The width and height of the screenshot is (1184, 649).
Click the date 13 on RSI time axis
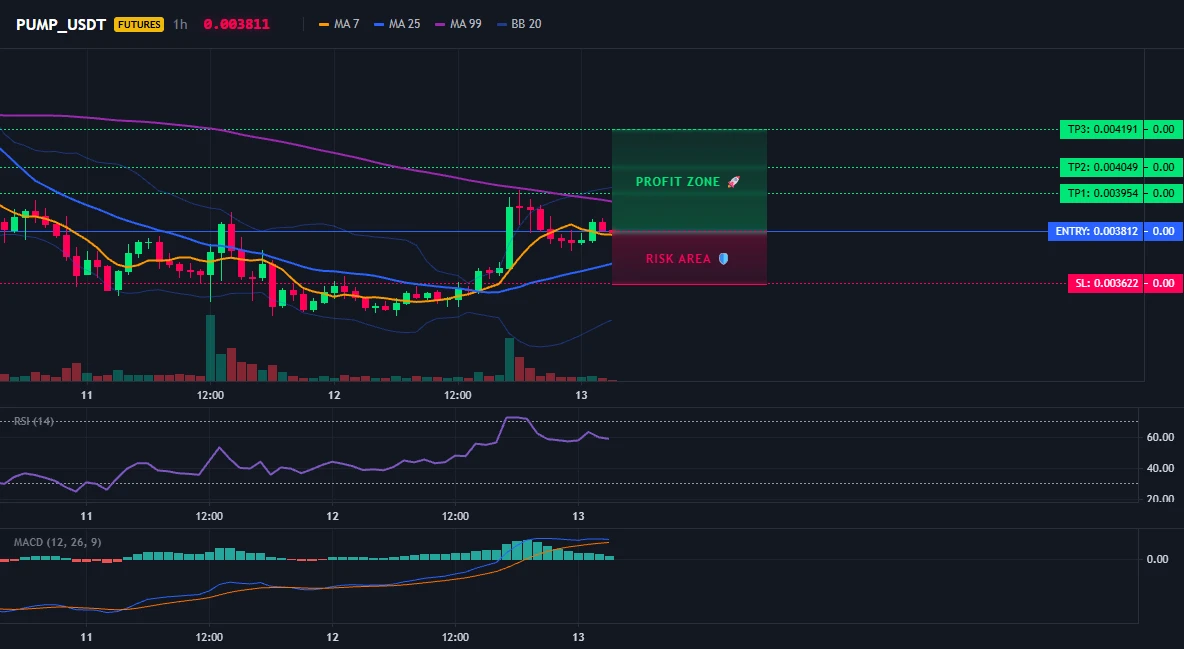tap(578, 516)
